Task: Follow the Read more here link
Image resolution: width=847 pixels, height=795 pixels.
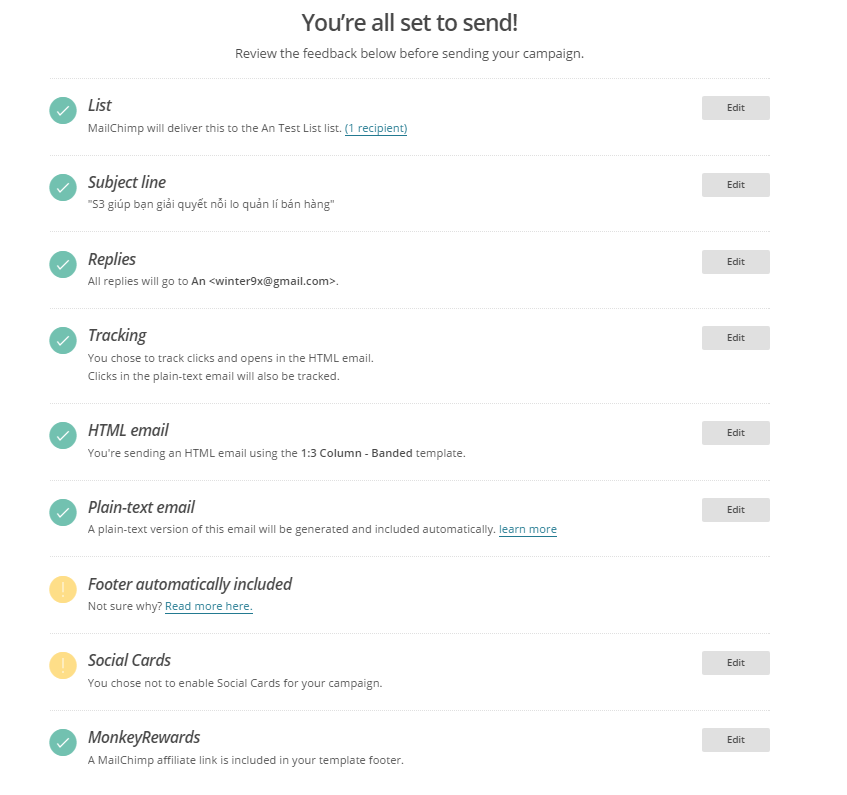Action: [209, 607]
